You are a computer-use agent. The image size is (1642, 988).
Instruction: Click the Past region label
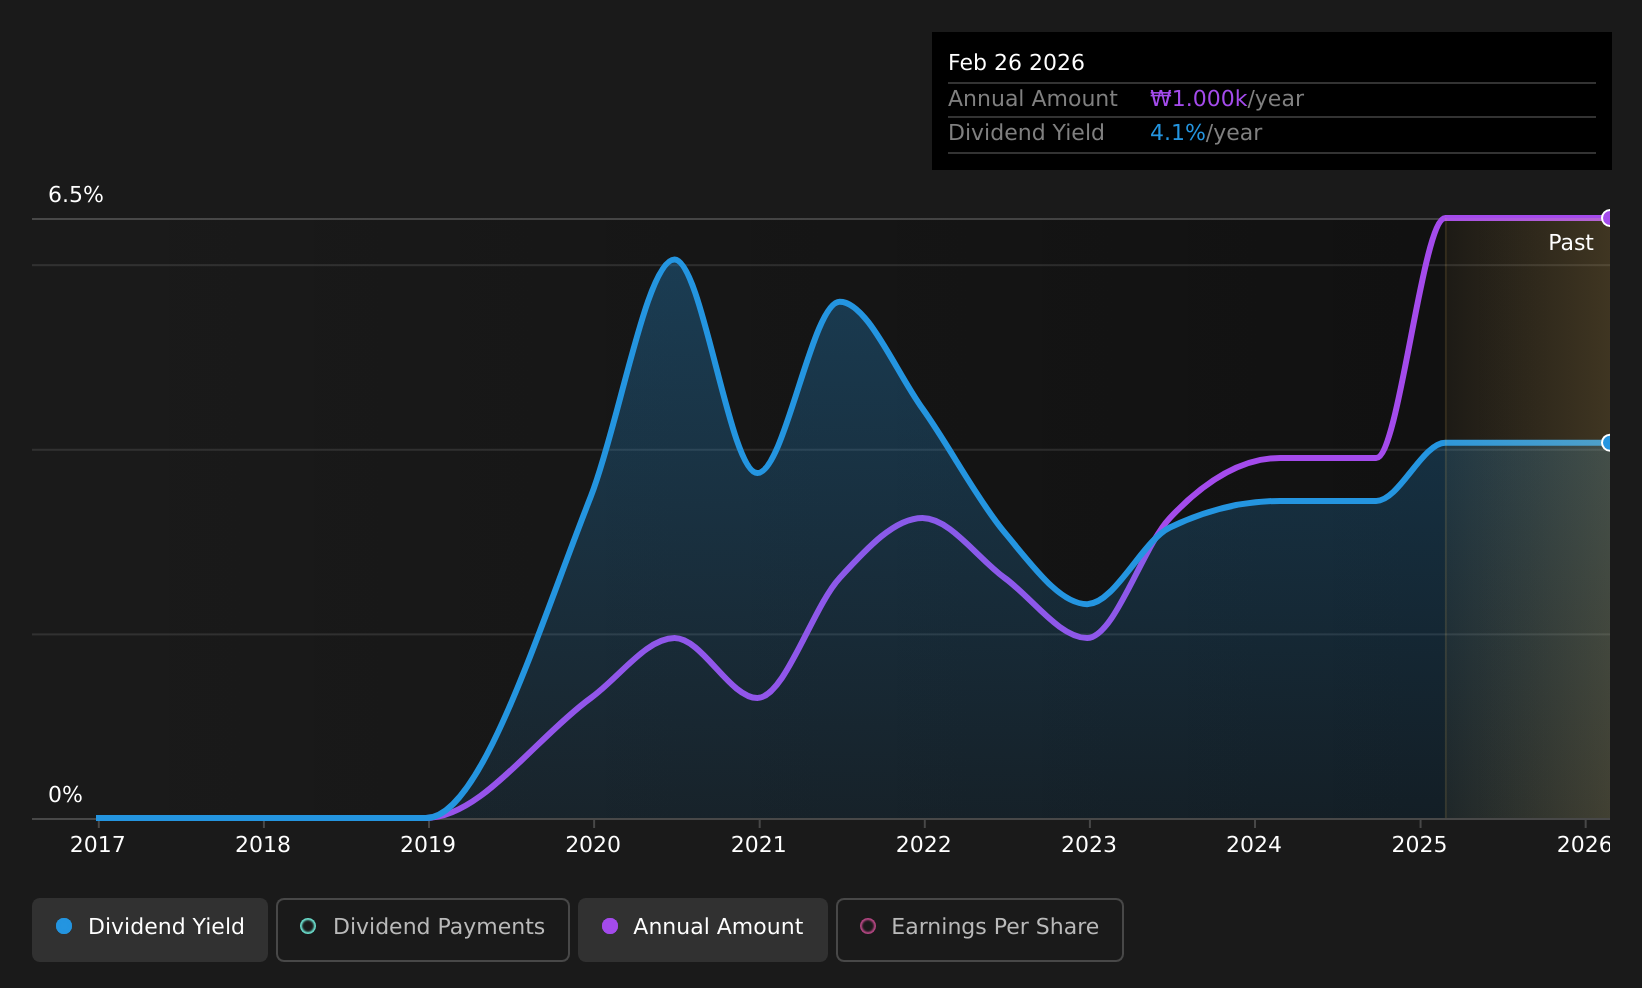1570,243
